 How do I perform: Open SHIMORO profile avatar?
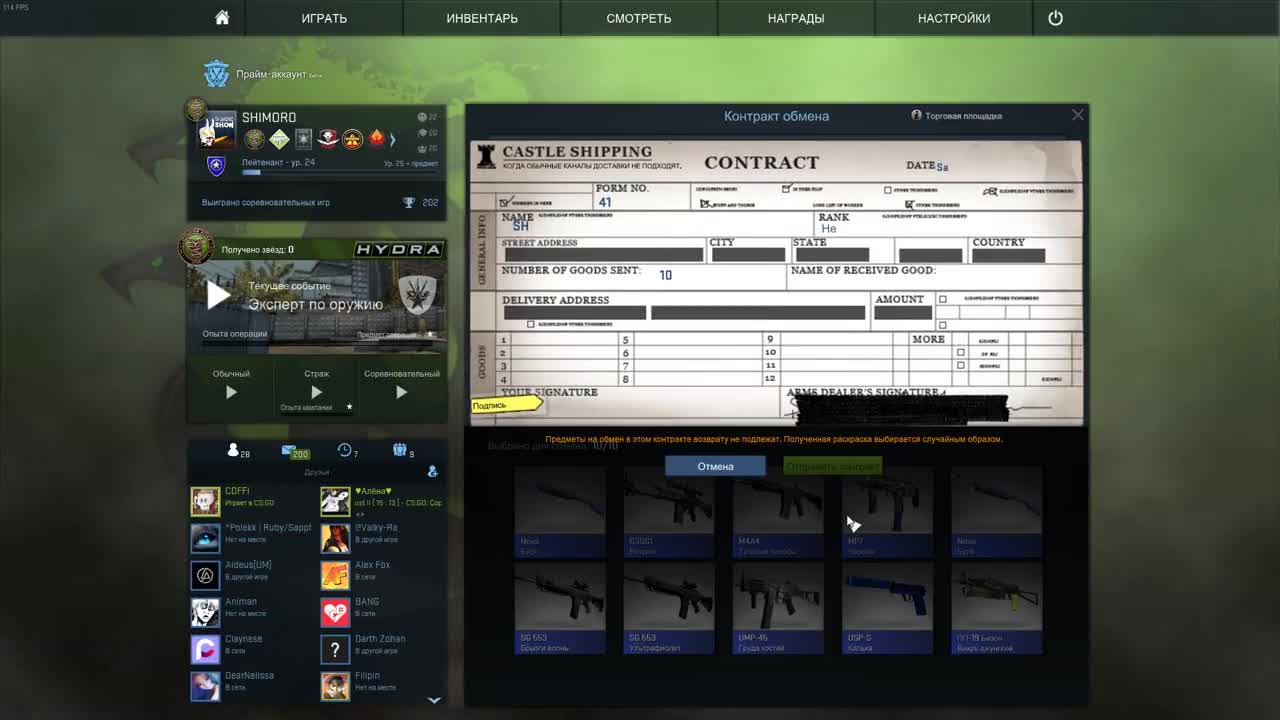click(216, 130)
